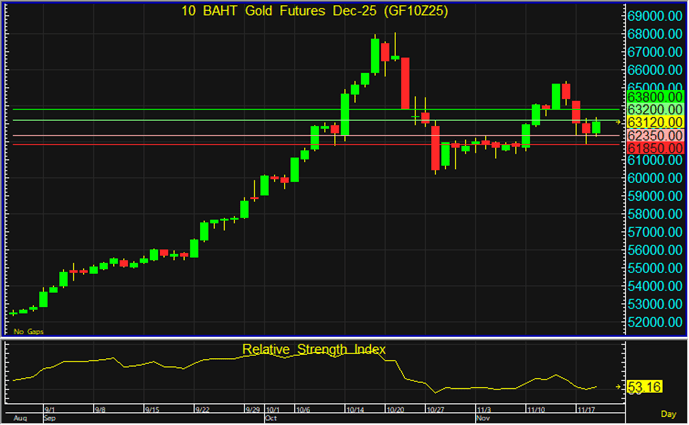Screen dimensions: 689x425
Task: Click the last green candlestick on the right
Action: 597,125
